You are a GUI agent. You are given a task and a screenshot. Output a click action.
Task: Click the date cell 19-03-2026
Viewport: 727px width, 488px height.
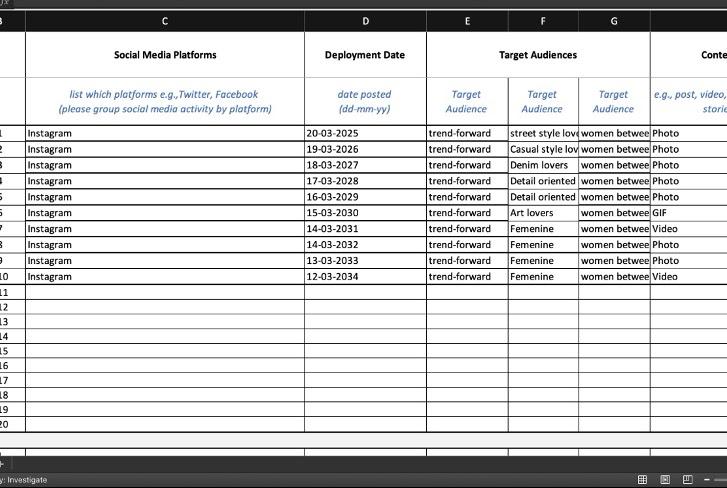pos(365,149)
